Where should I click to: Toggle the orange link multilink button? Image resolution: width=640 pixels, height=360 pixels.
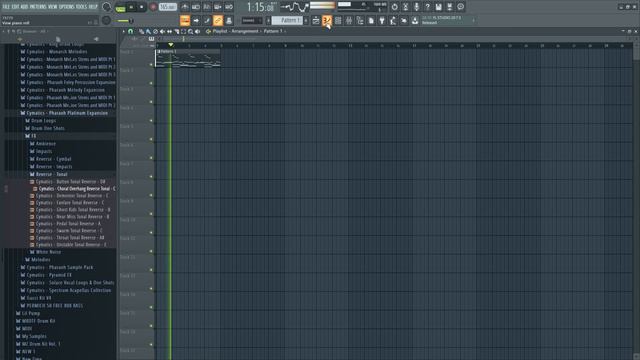(x=218, y=20)
